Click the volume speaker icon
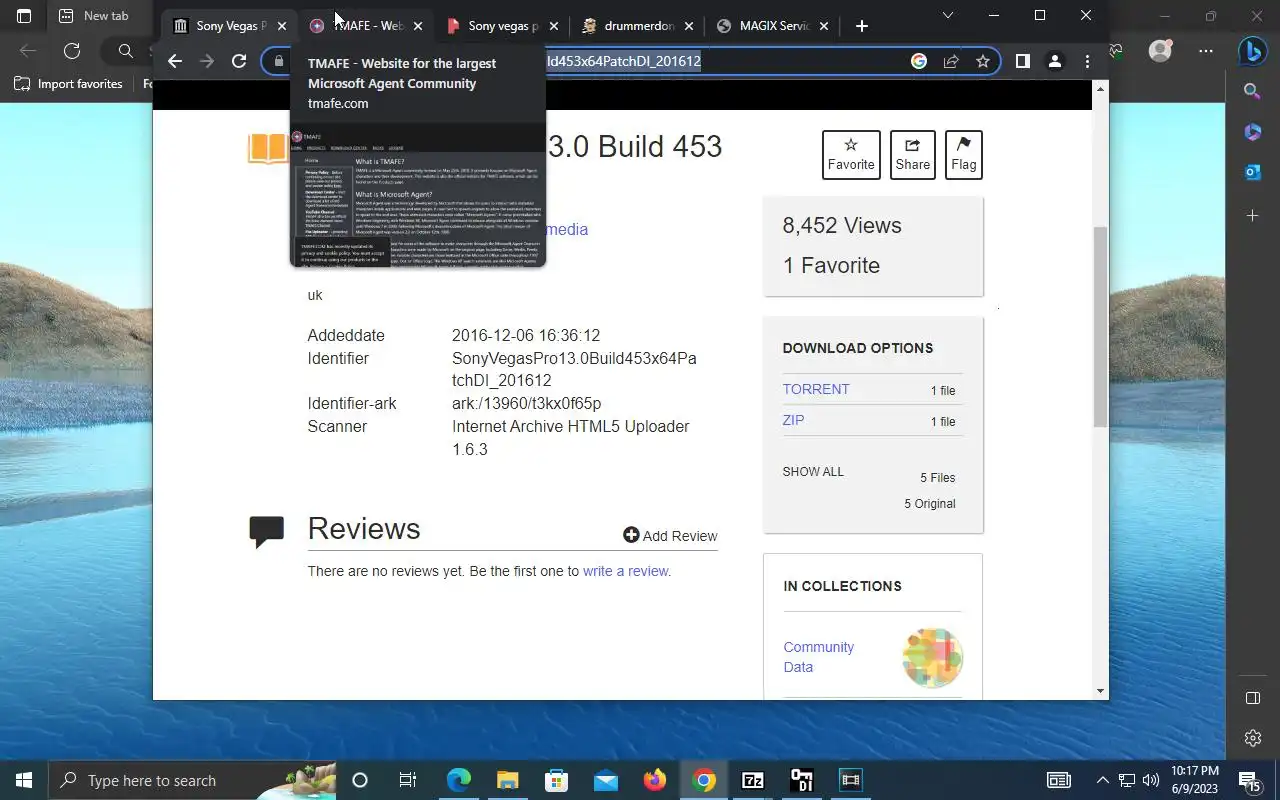Viewport: 1280px width, 800px height. (x=1150, y=780)
